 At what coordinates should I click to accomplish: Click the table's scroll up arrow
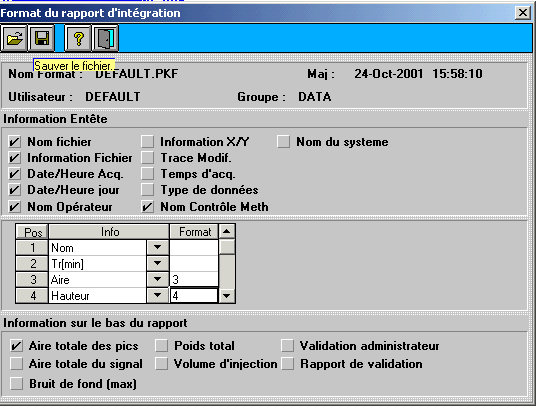227,231
